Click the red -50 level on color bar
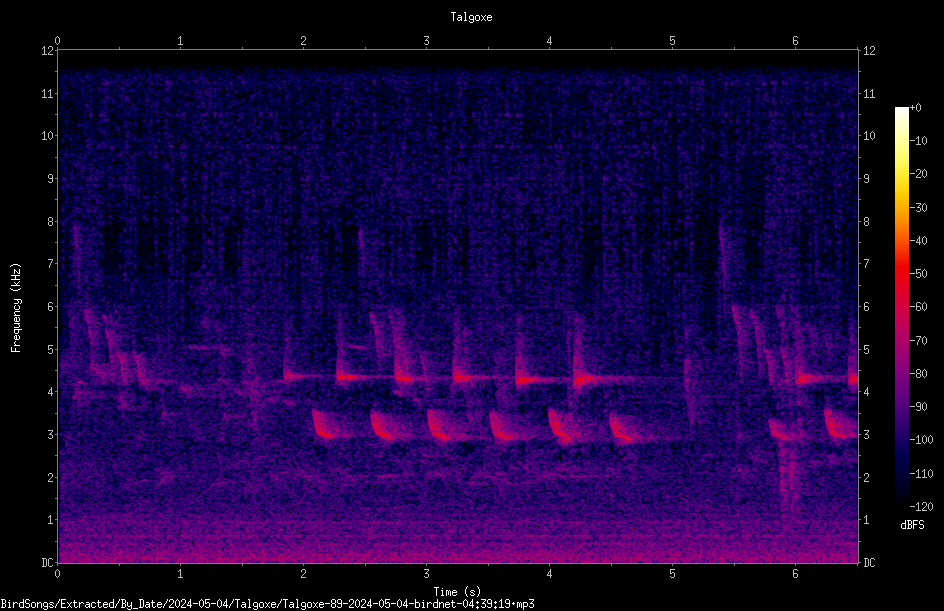This screenshot has height=611, width=944. tap(902, 273)
